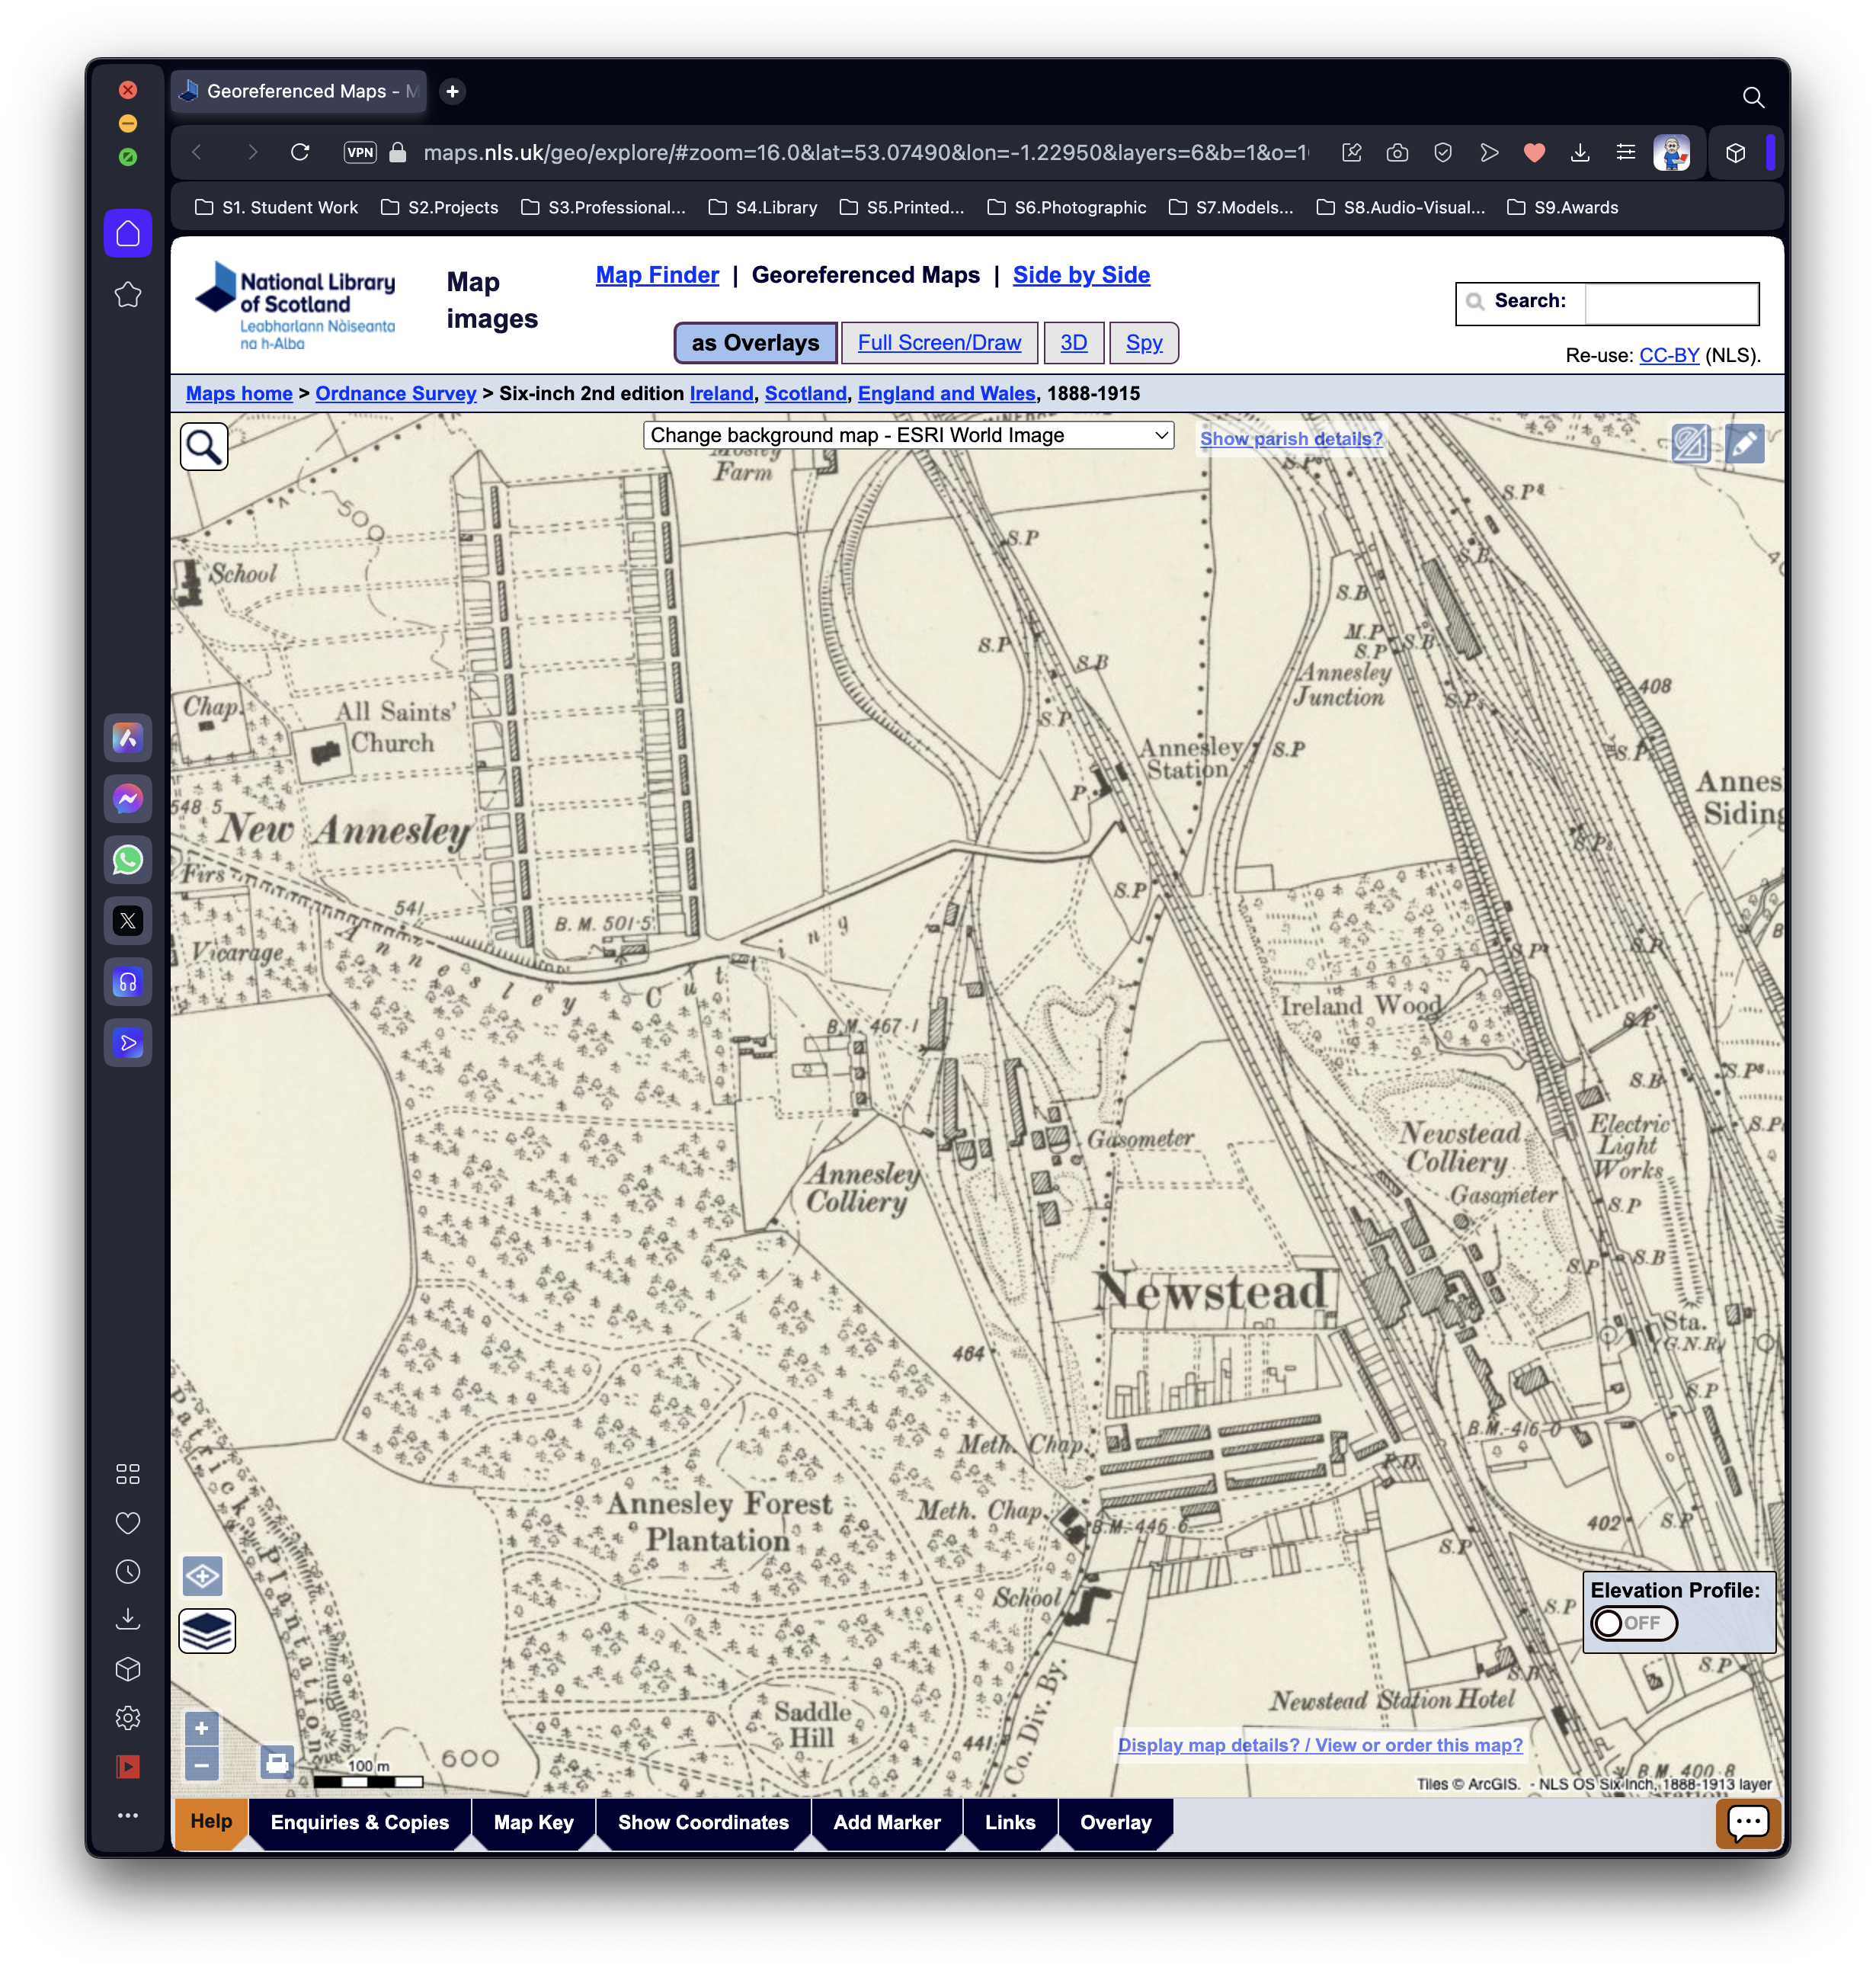This screenshot has height=1971, width=1876.
Task: Open the map layers stack icon
Action: [x=207, y=1631]
